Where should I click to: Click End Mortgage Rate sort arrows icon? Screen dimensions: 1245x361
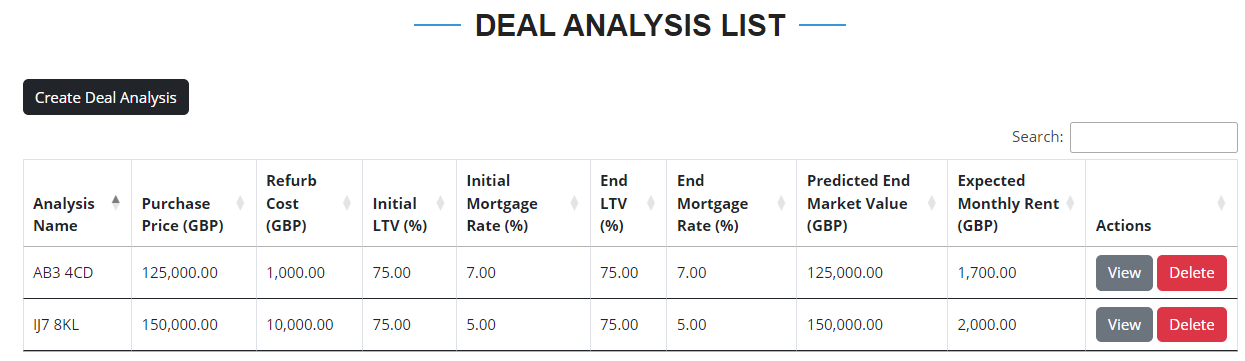click(x=782, y=203)
